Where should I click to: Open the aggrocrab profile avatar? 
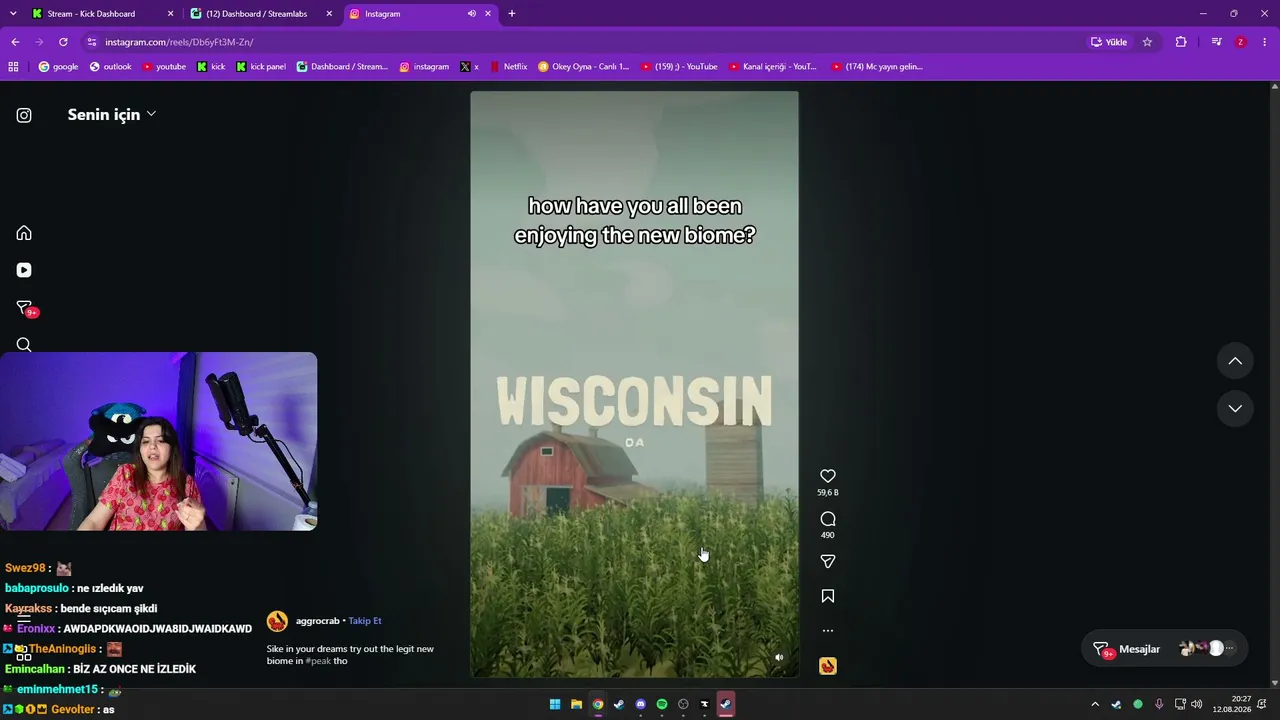pos(277,621)
